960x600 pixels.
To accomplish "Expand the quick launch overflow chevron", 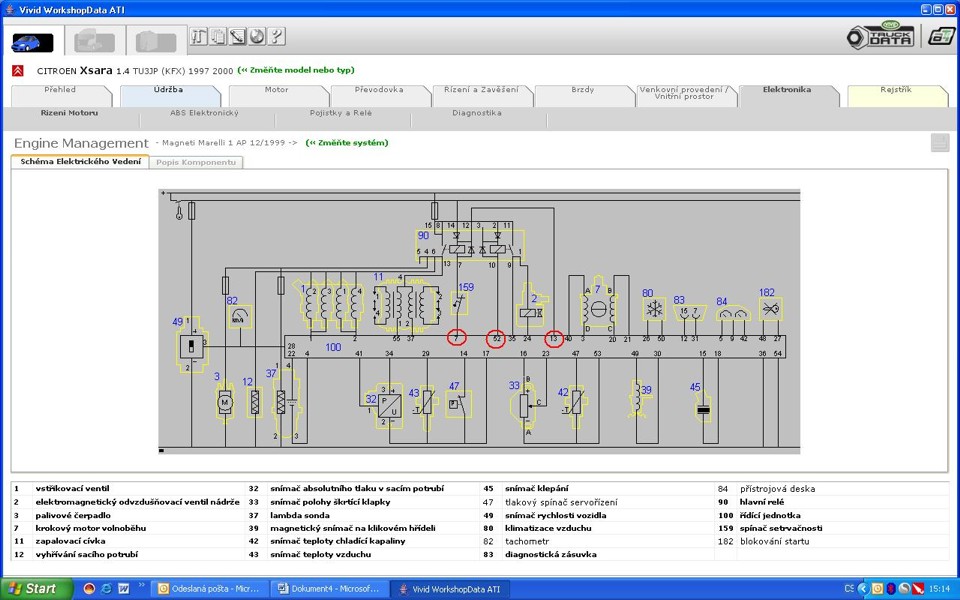I will tap(141, 586).
